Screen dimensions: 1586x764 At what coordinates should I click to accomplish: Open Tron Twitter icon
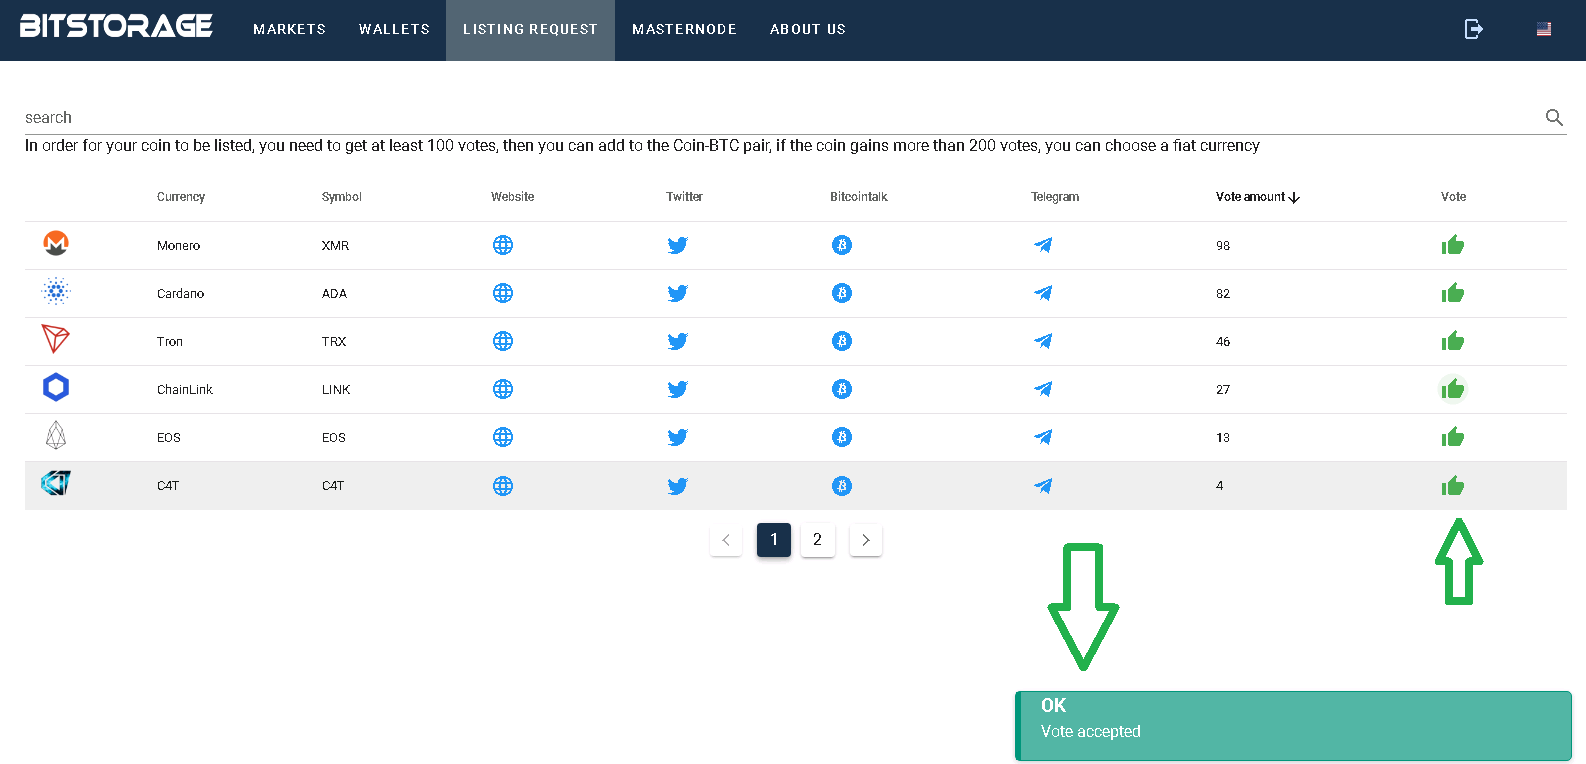(678, 341)
